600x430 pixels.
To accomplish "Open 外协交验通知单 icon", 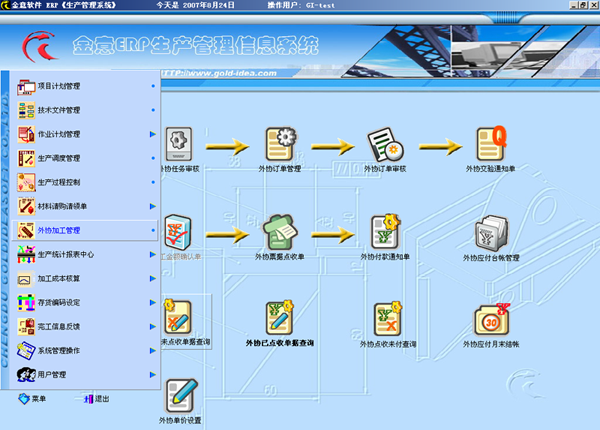I will [x=490, y=146].
